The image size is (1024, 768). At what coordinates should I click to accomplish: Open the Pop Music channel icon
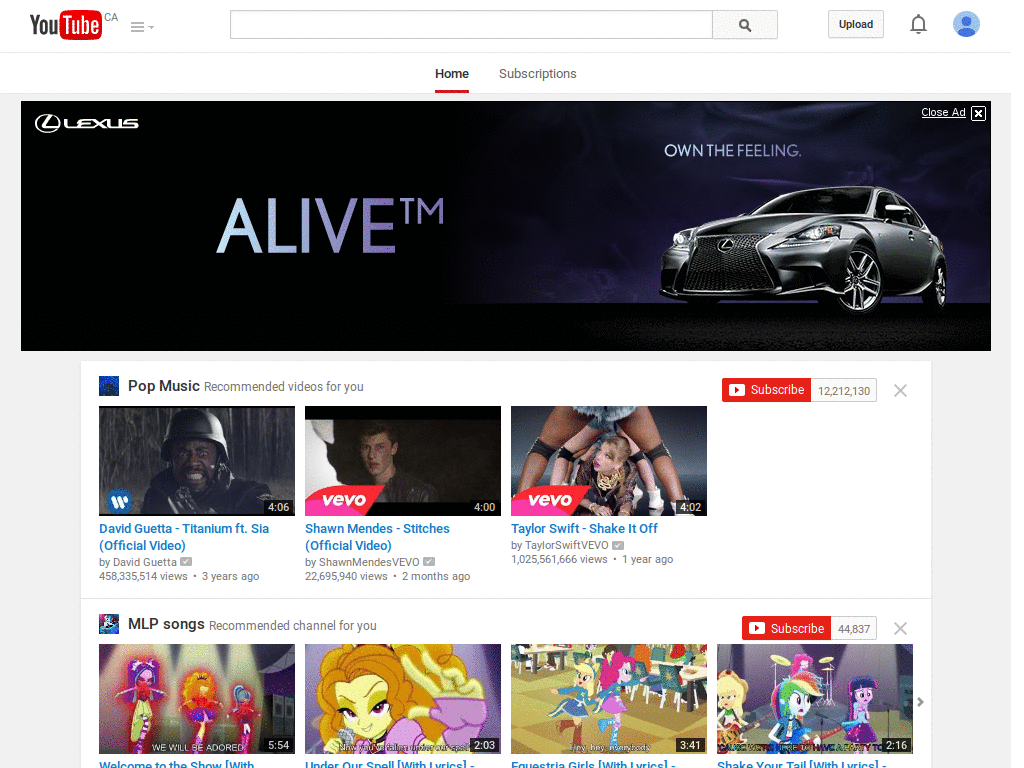109,386
